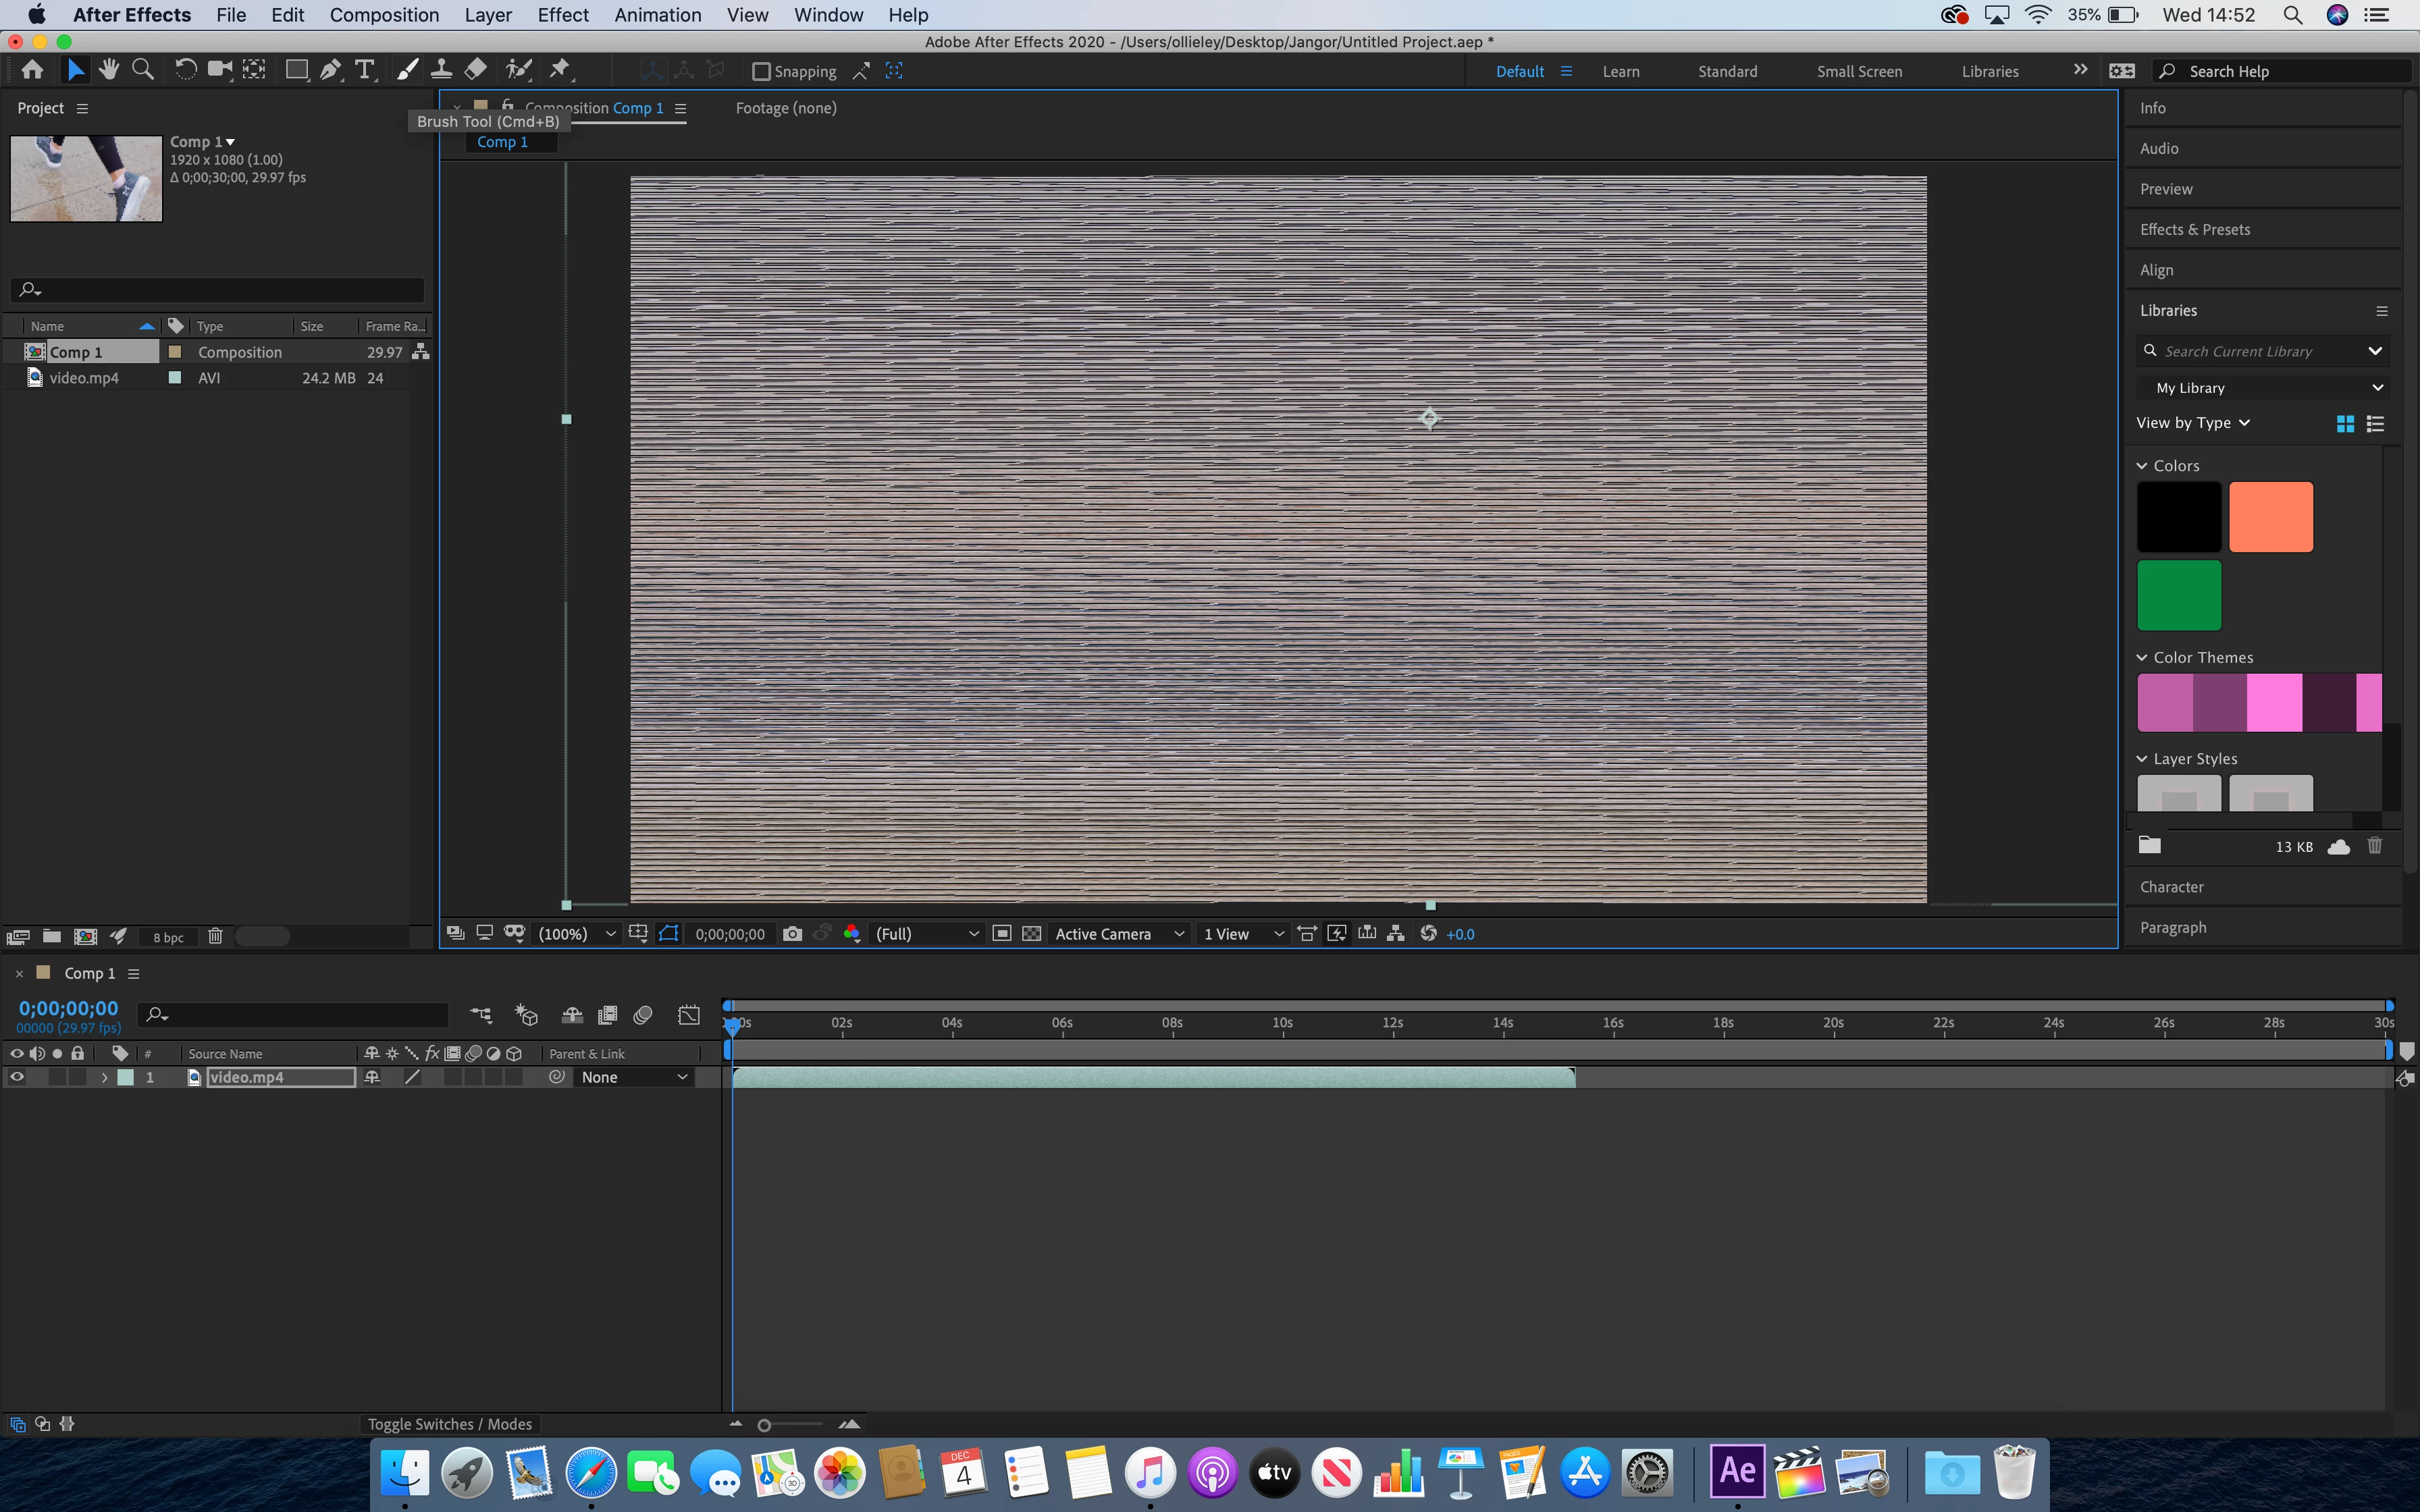Viewport: 2420px width, 1512px height.
Task: Click Toggle Switches / Modes button
Action: 449,1424
